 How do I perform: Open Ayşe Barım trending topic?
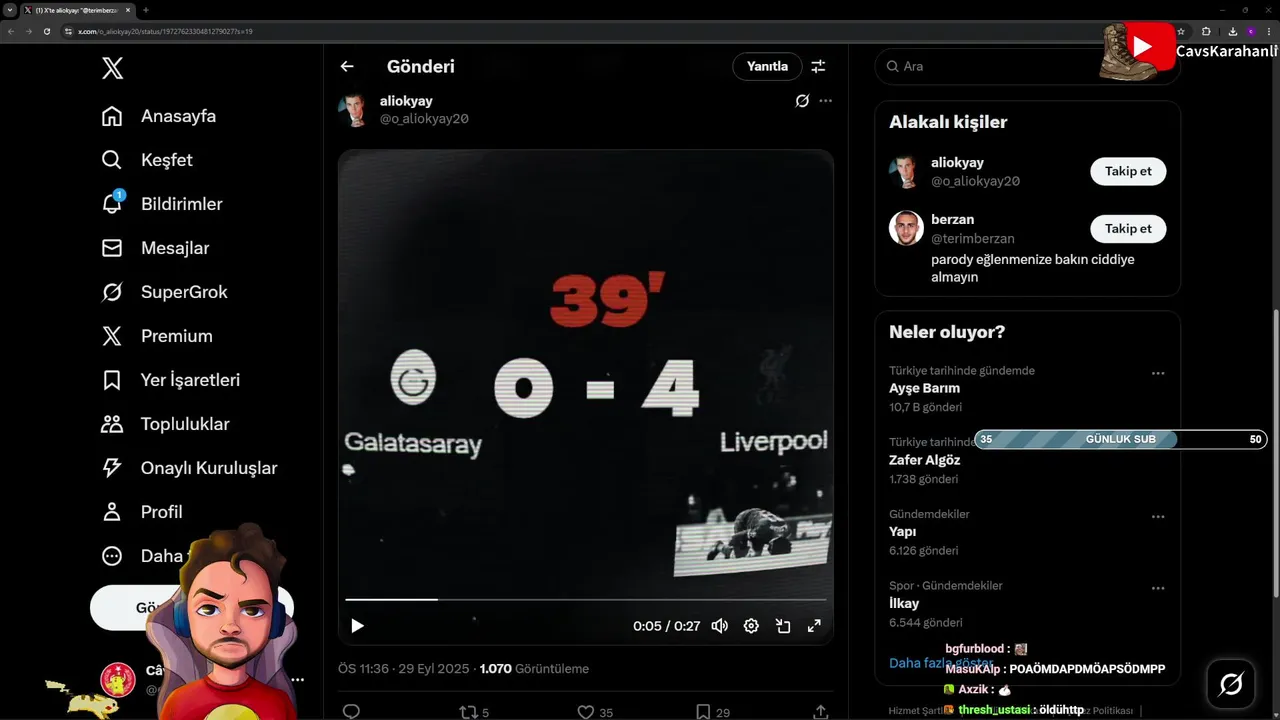924,388
